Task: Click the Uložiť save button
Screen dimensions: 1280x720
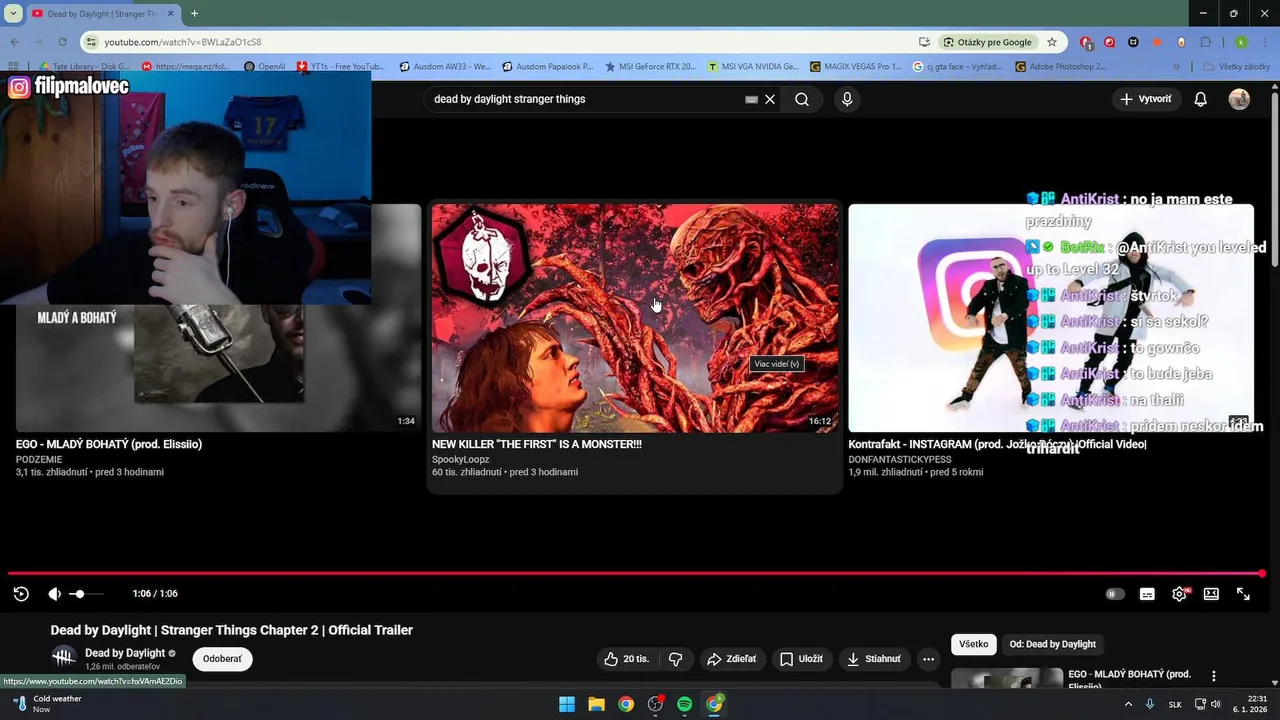Action: pos(801,659)
